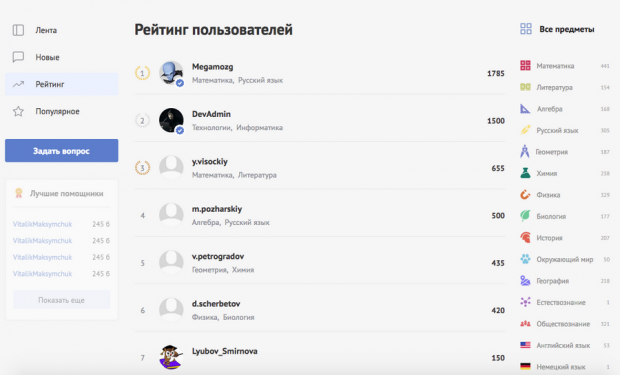Image resolution: width=620 pixels, height=375 pixels.
Task: Open Lyubov_Smirnova profile link
Action: pyautogui.click(x=225, y=351)
